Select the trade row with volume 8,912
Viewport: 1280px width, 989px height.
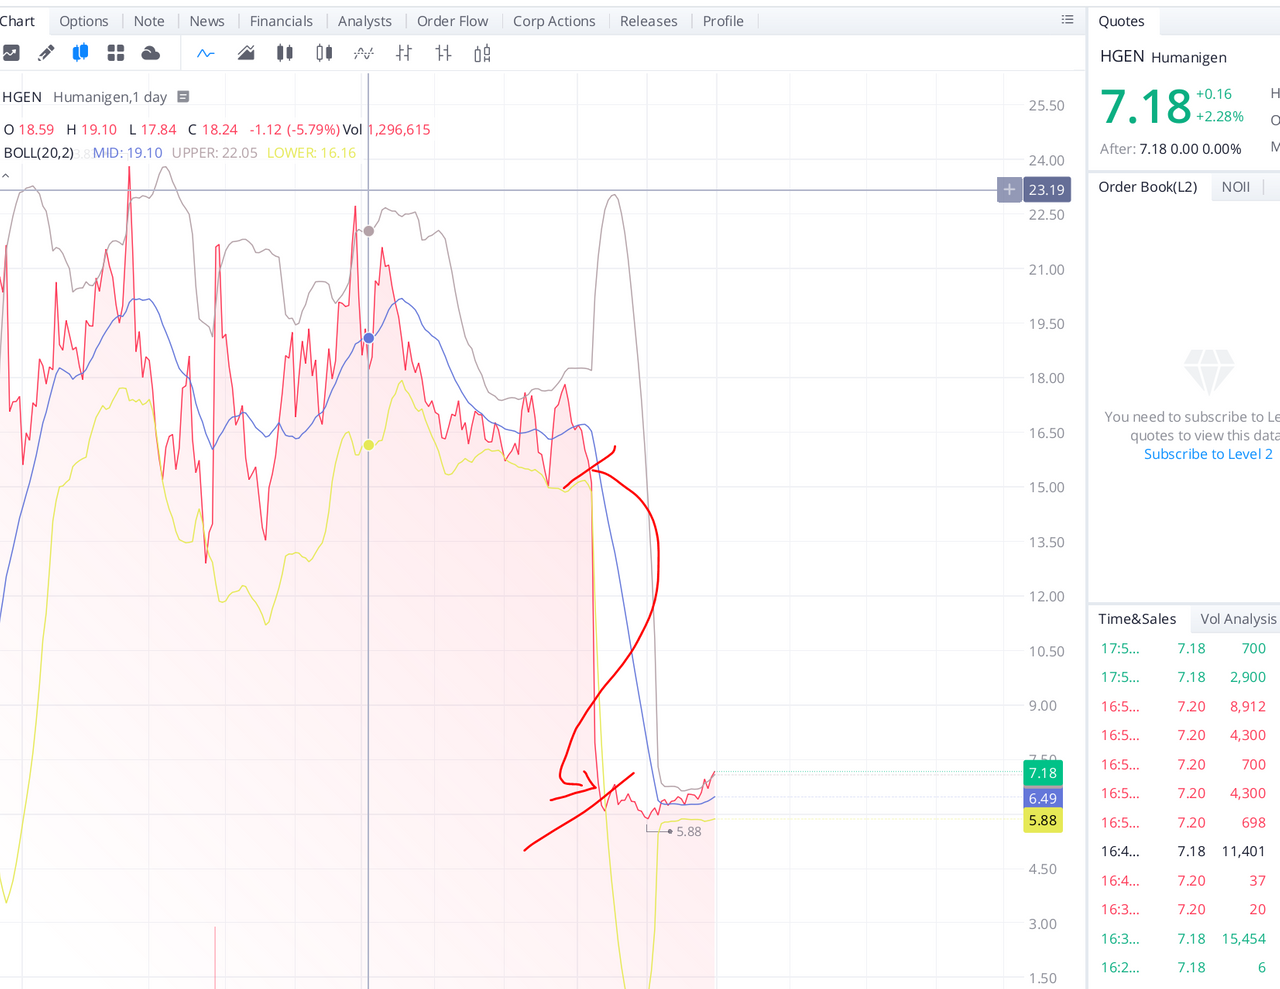pyautogui.click(x=1184, y=706)
